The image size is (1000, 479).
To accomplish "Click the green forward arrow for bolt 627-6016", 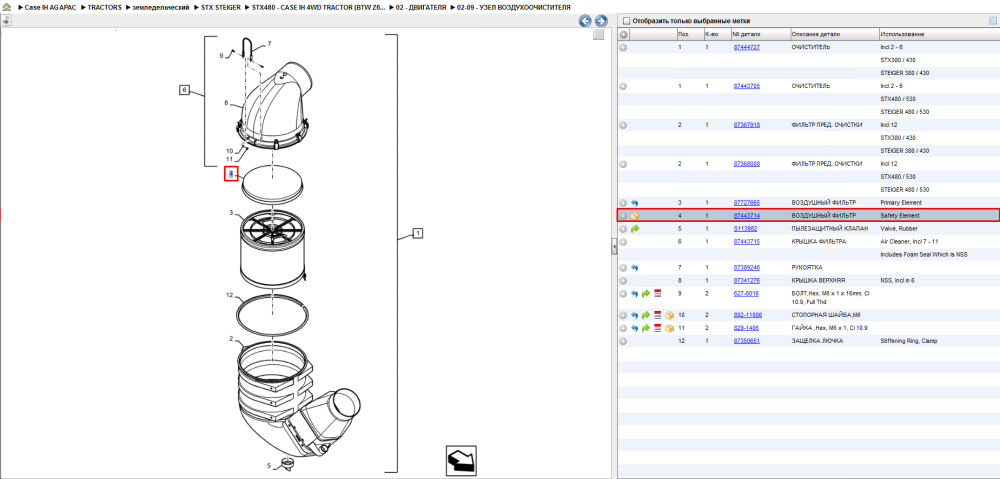I will tap(646, 293).
